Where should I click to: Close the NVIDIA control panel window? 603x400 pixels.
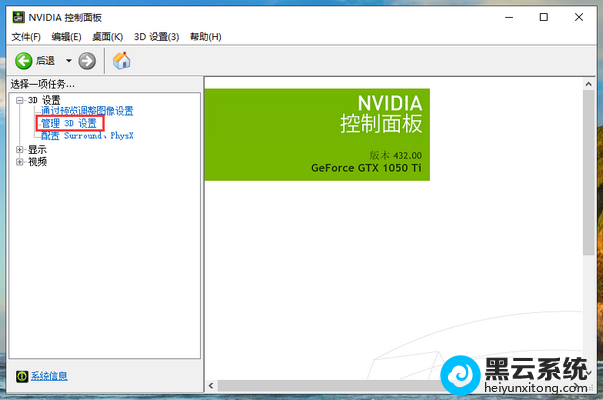[x=579, y=17]
